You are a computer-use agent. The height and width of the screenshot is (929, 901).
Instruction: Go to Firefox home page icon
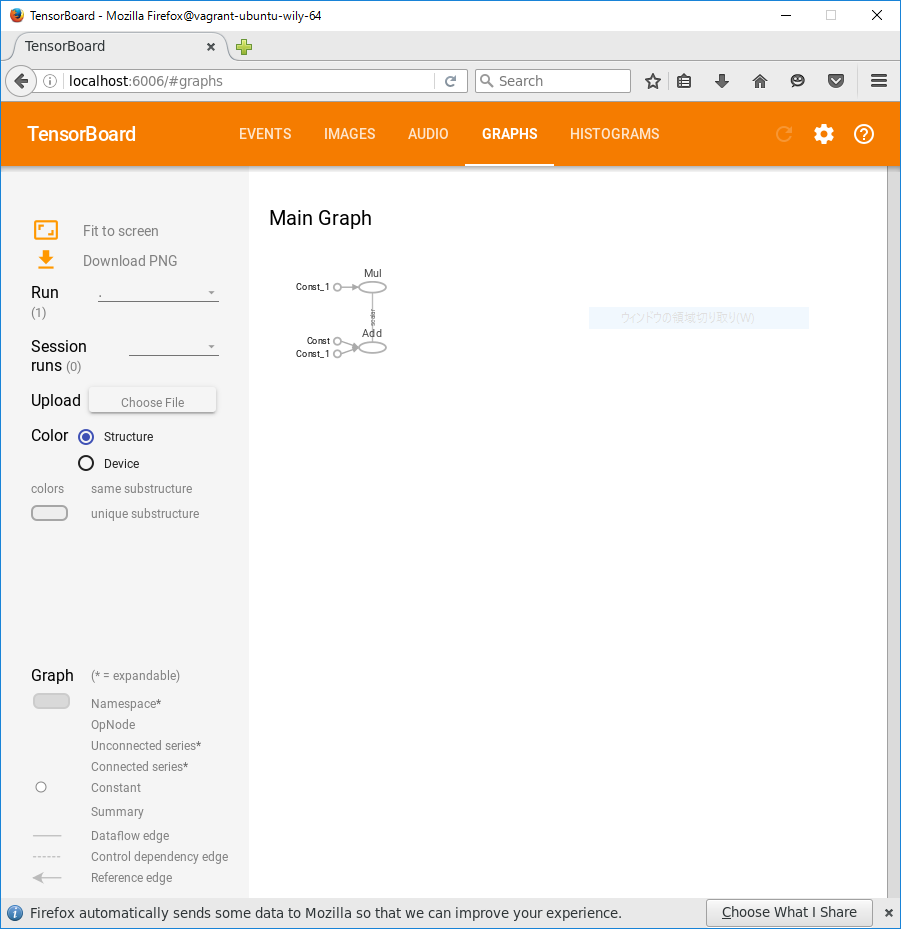pos(759,81)
